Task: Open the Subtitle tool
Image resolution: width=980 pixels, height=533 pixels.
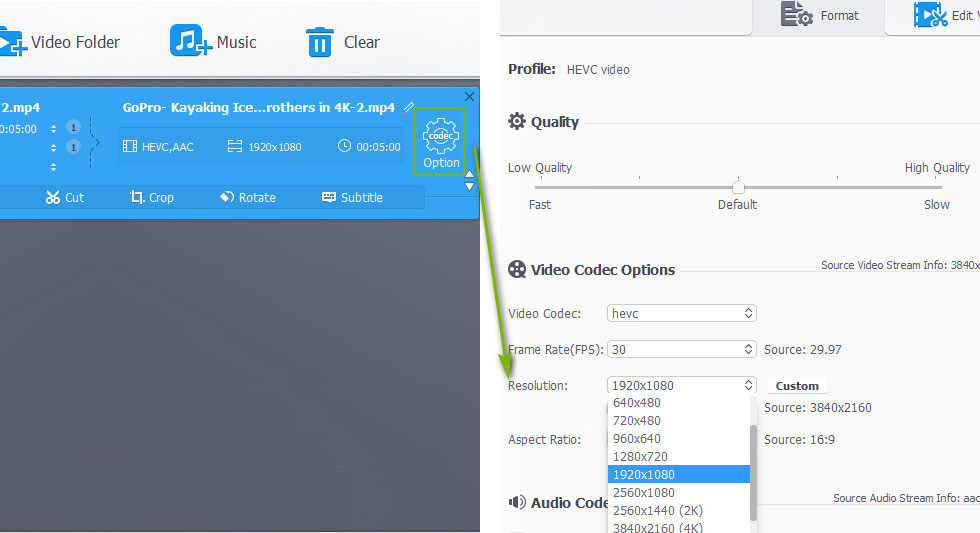Action: point(352,197)
